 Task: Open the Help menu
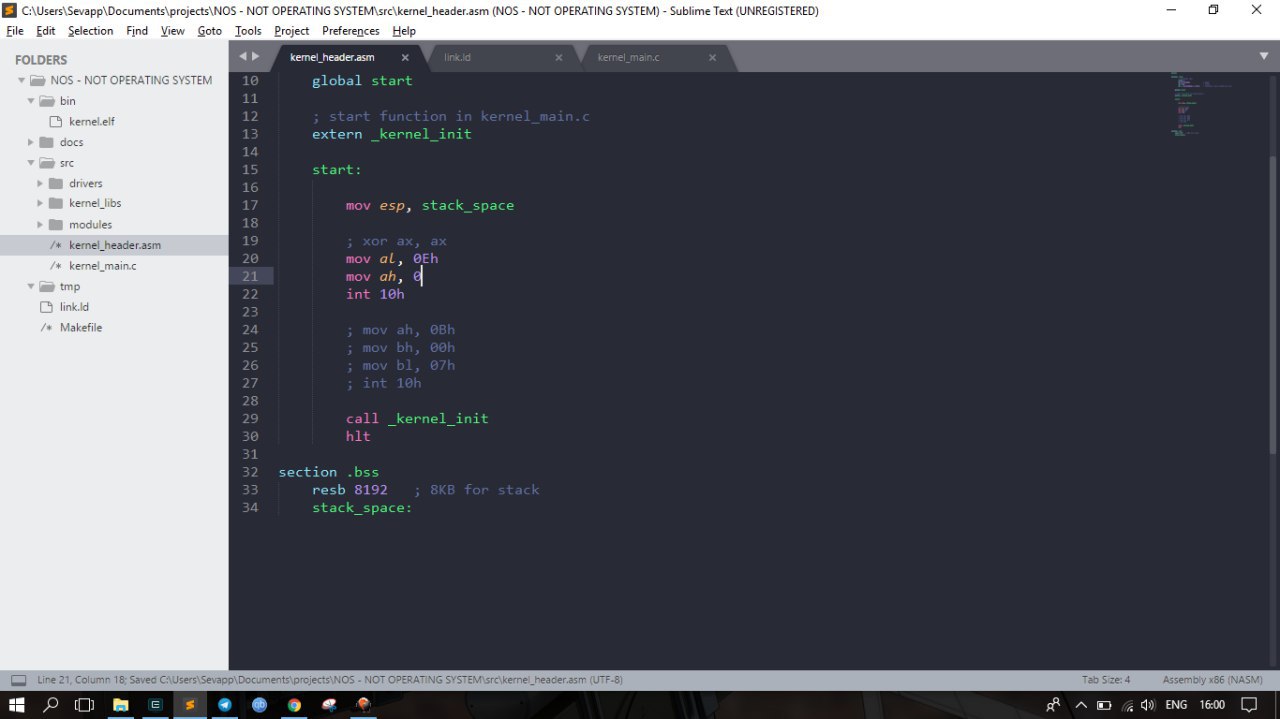pos(404,31)
